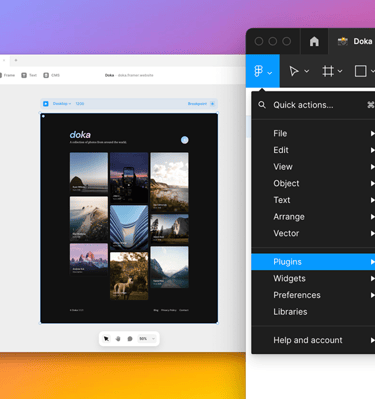Go to Figma home screen
Viewport: 375px width, 399px height.
(x=314, y=41)
